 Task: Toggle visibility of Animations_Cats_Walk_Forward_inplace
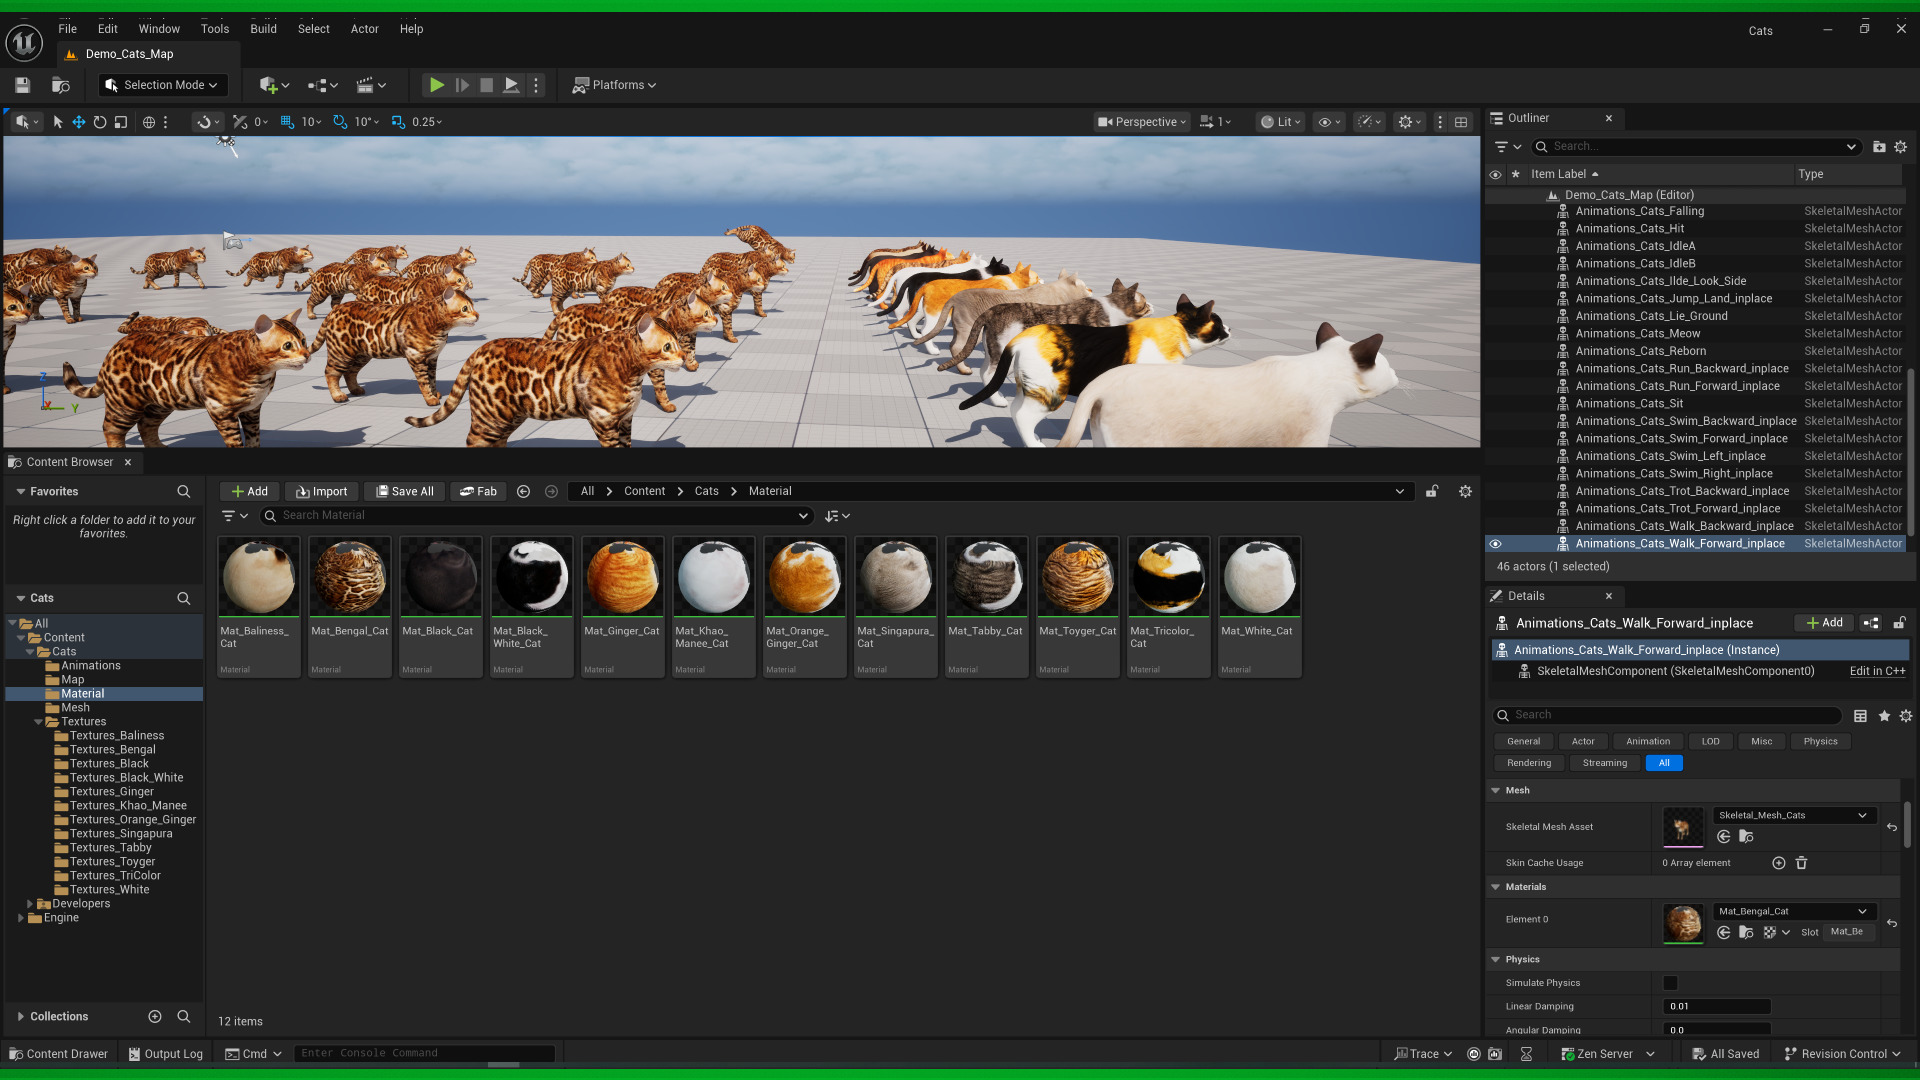[1495, 544]
